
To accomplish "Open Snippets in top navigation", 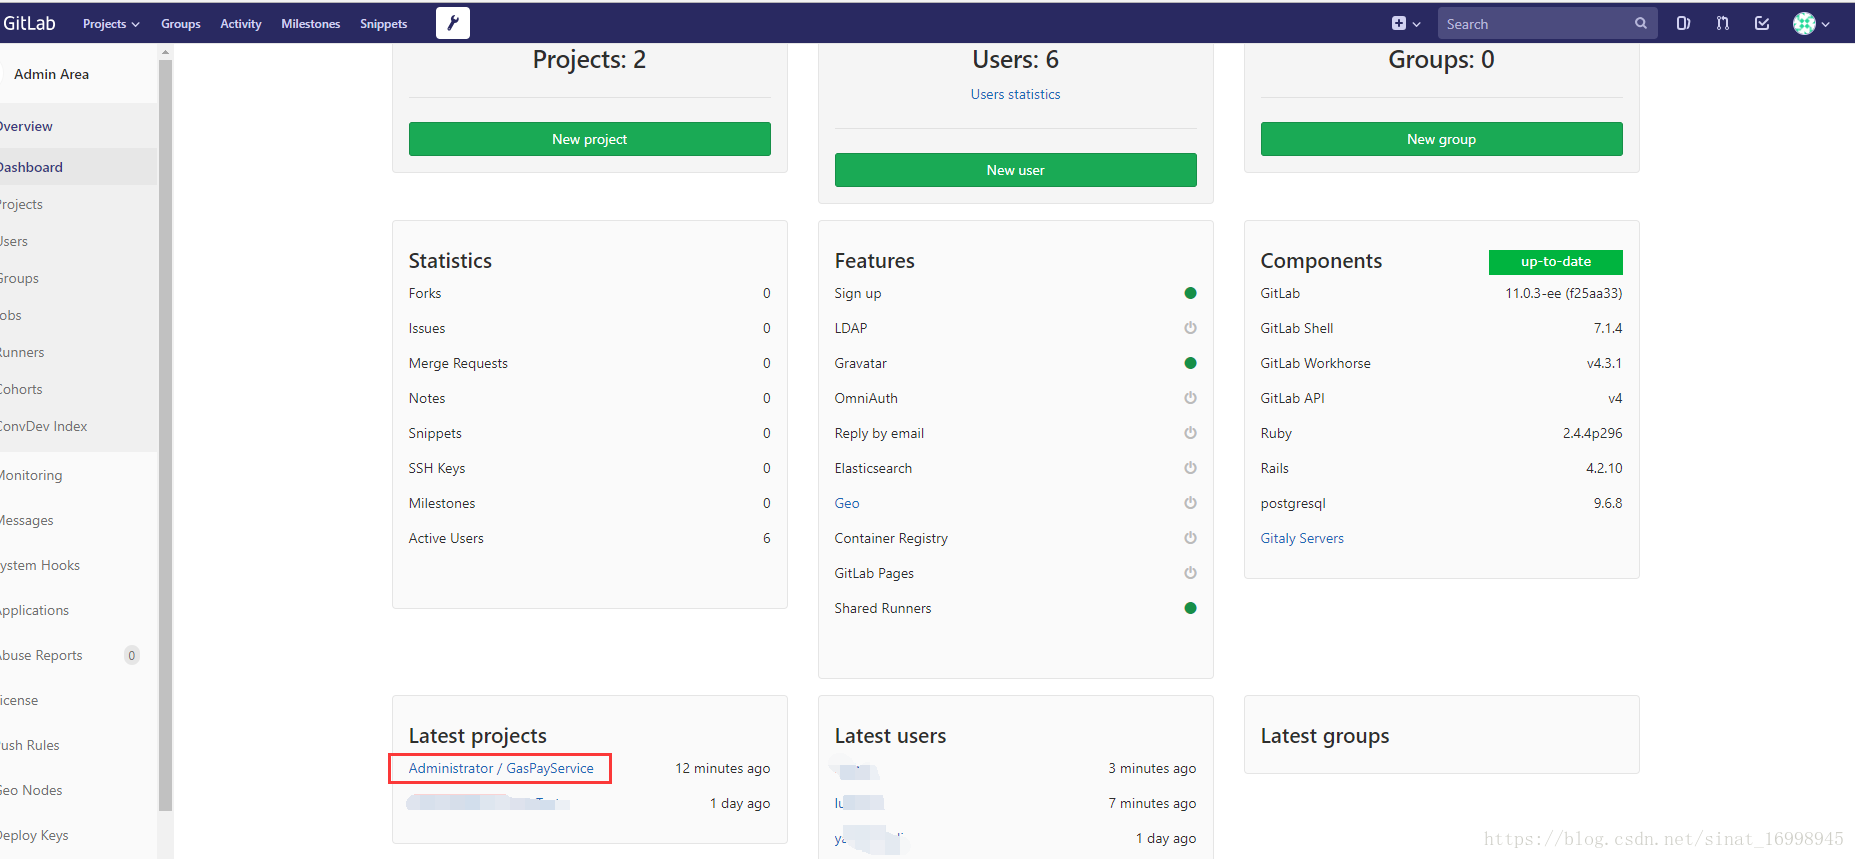I will pyautogui.click(x=384, y=24).
